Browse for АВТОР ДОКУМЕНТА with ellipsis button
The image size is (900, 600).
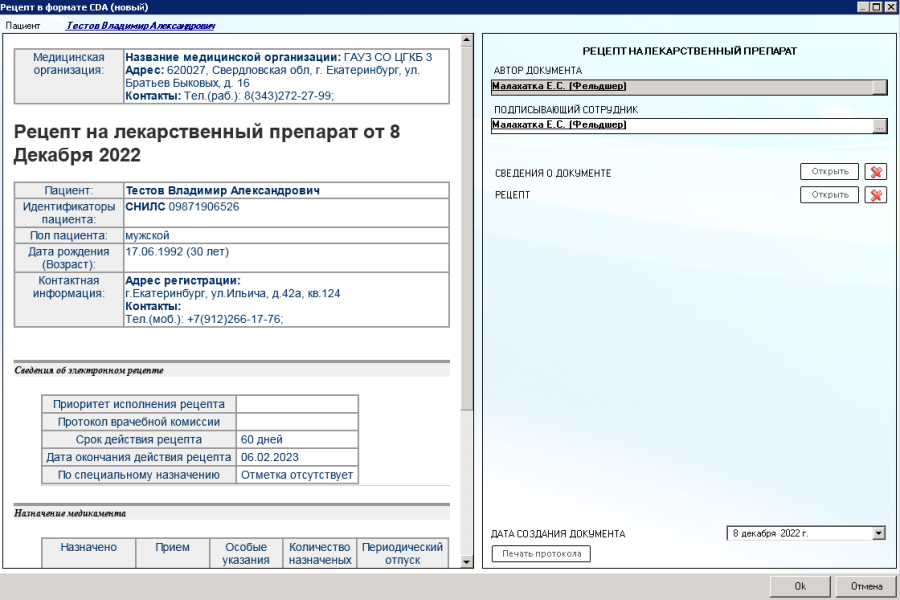879,87
